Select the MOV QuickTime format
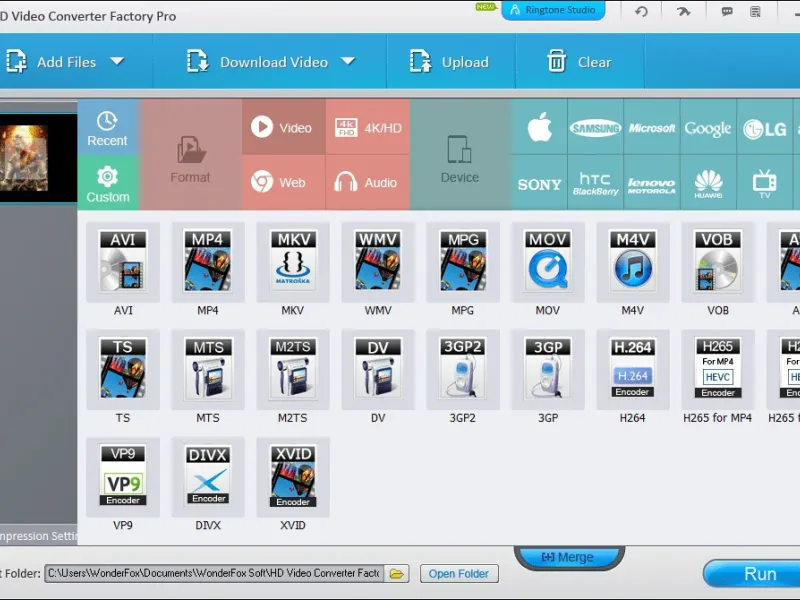Image resolution: width=800 pixels, height=600 pixels. [x=548, y=262]
